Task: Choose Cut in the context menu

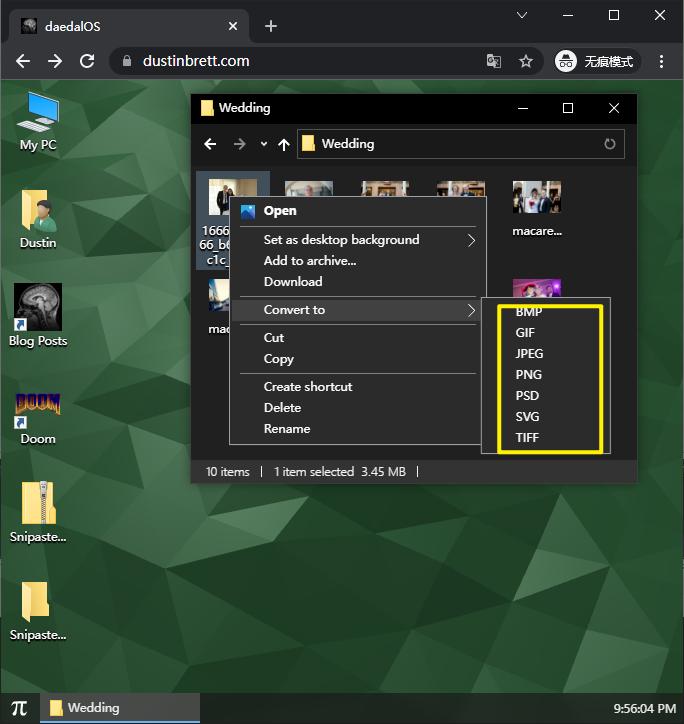Action: [357, 338]
